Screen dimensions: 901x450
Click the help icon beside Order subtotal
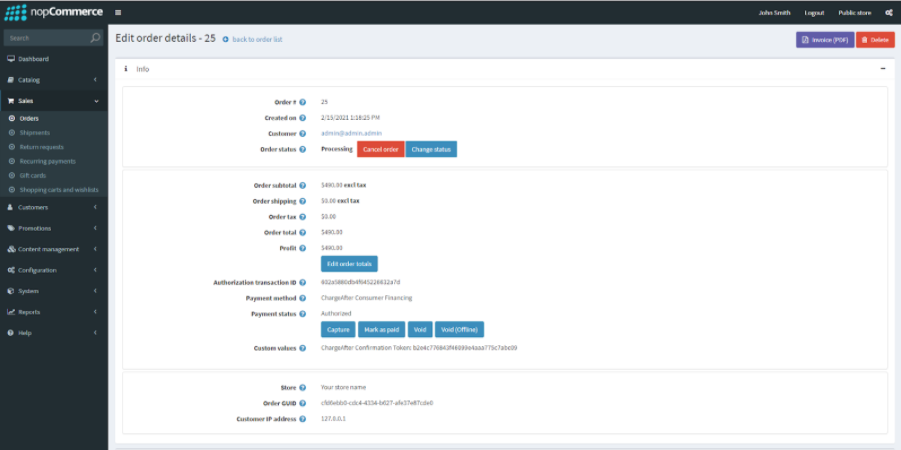click(302, 186)
